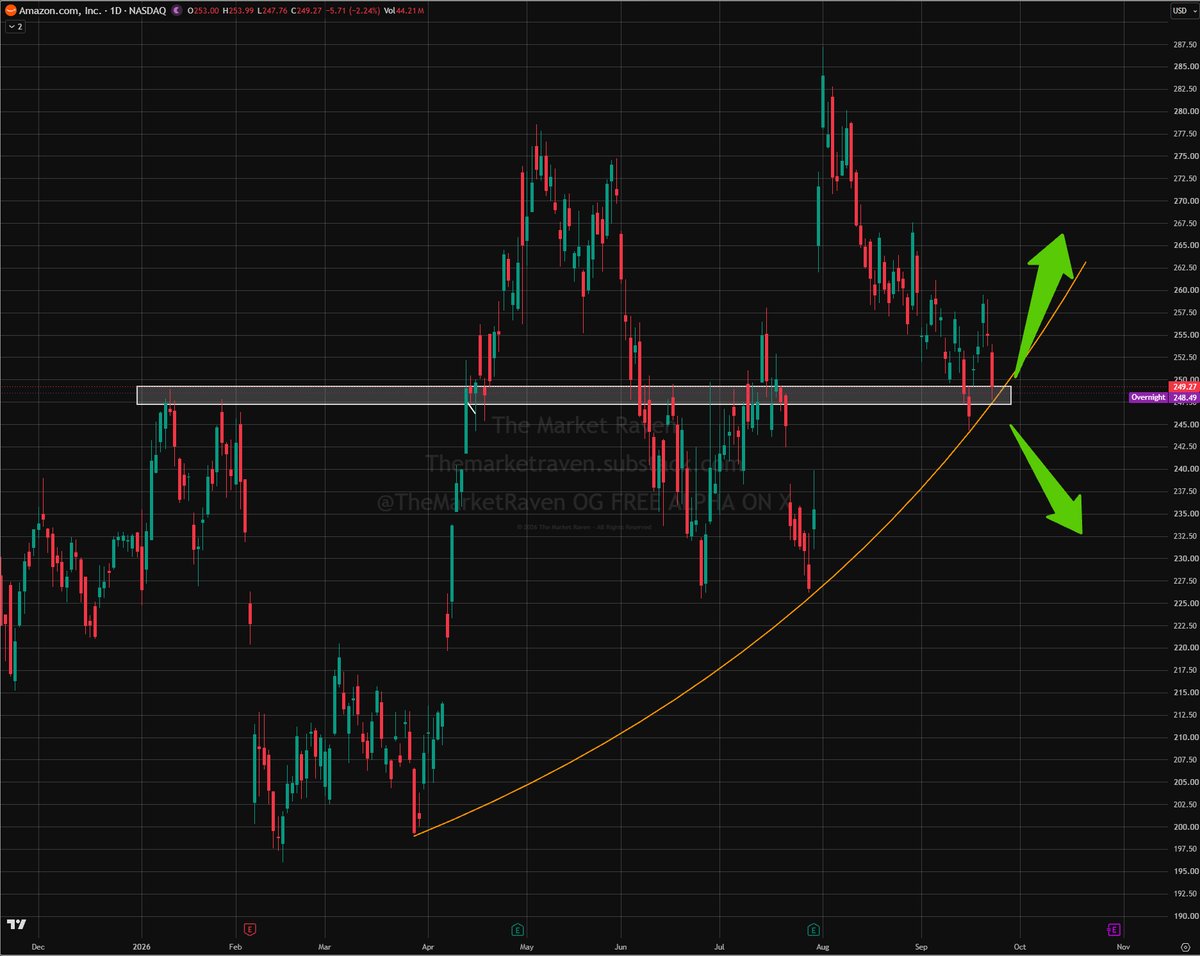Click the purple overnight session moon icon

[x=177, y=10]
